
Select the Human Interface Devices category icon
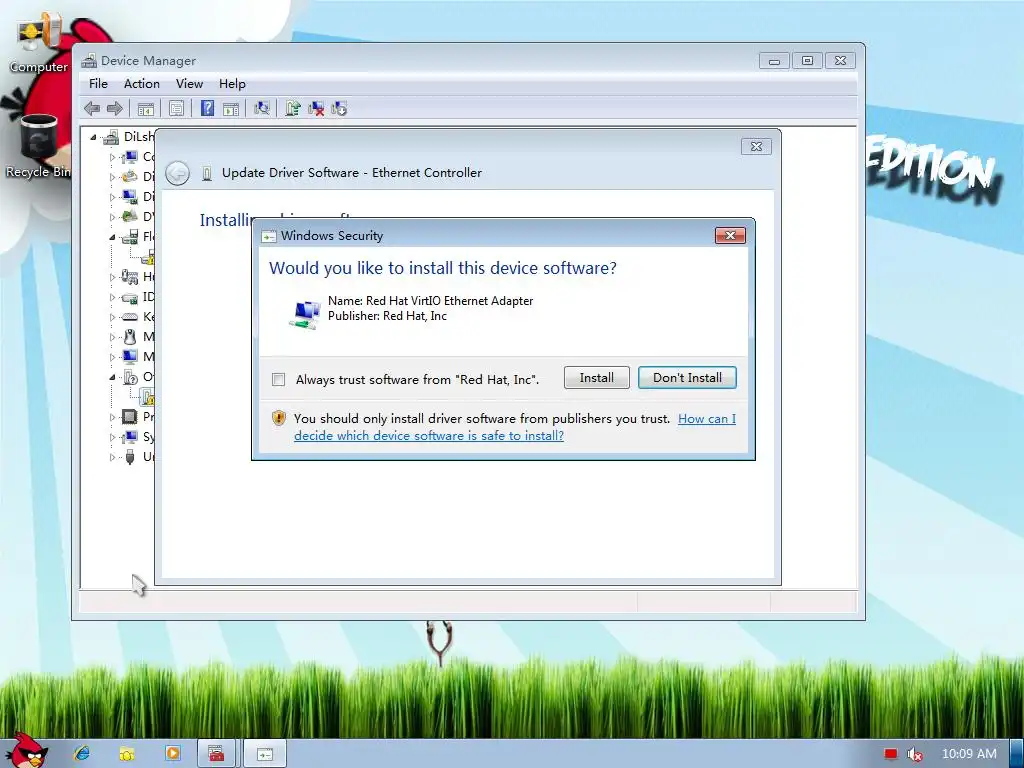[130, 276]
